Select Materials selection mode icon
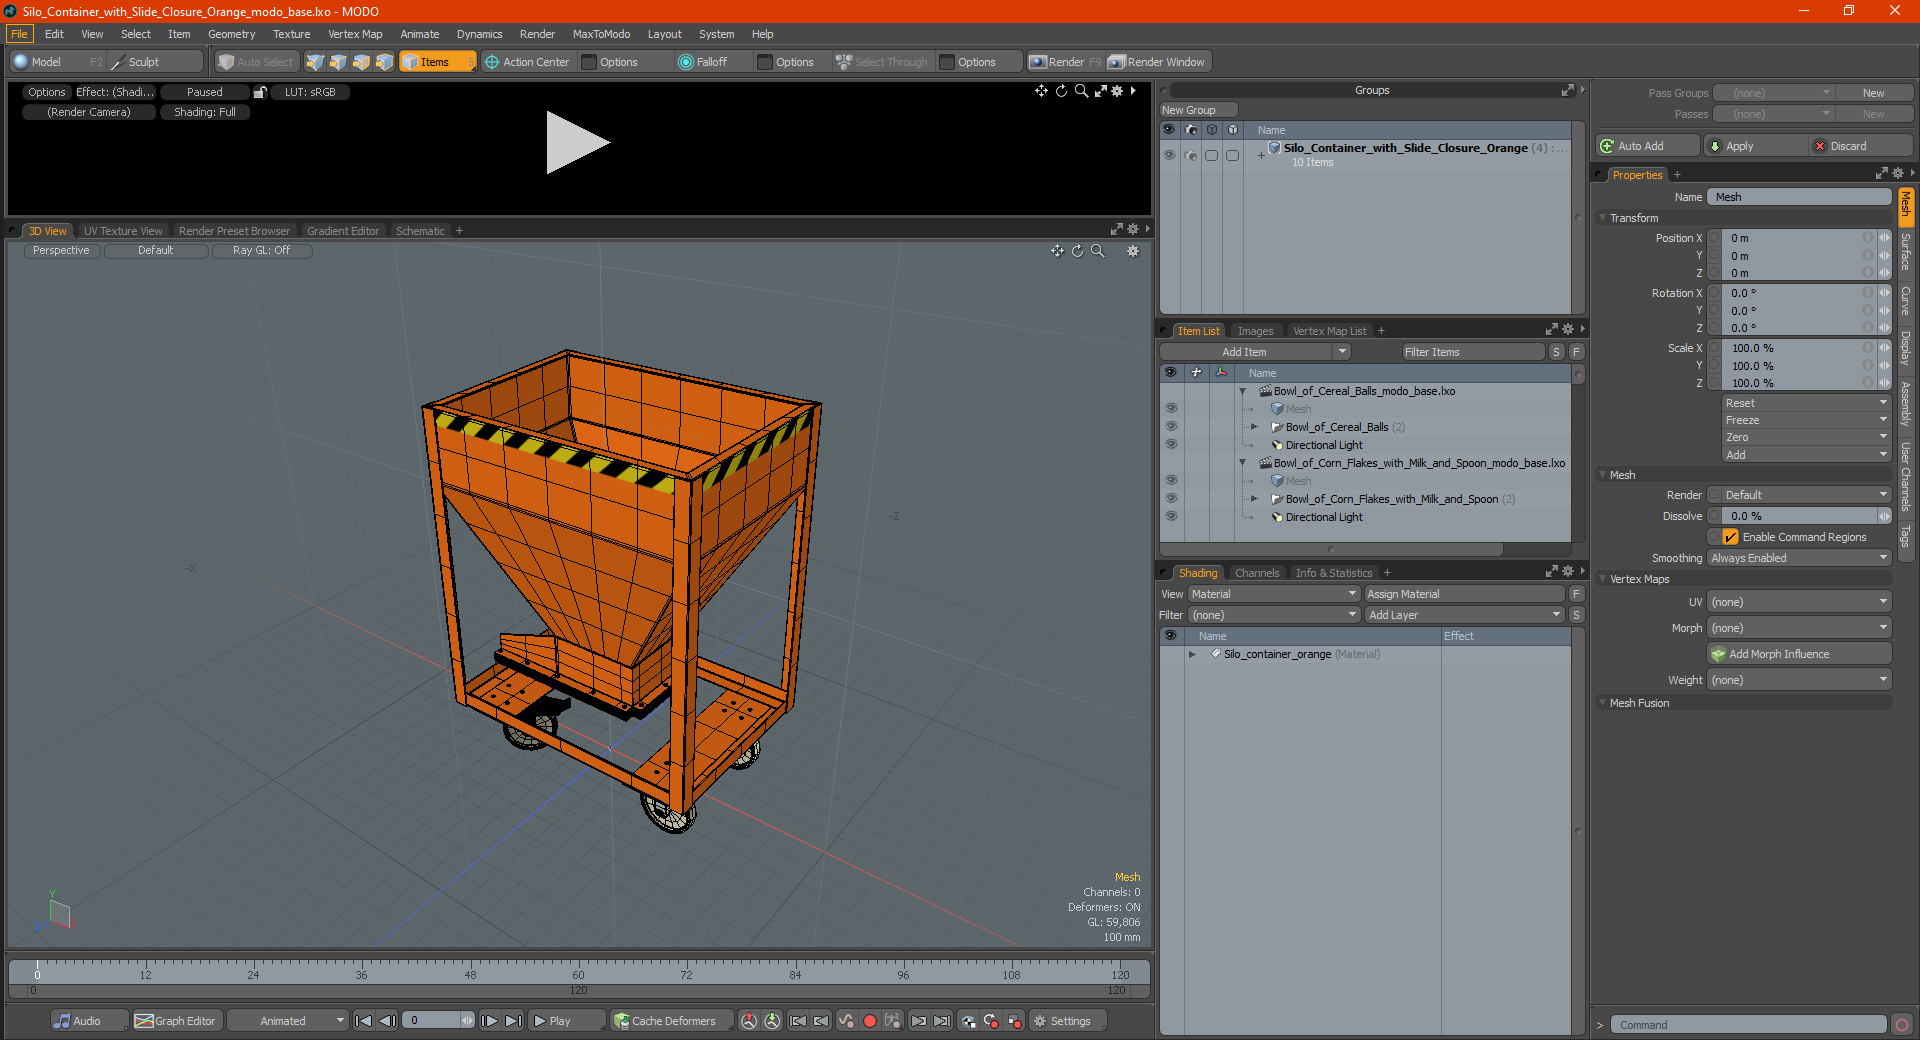The image size is (1920, 1040). (384, 62)
